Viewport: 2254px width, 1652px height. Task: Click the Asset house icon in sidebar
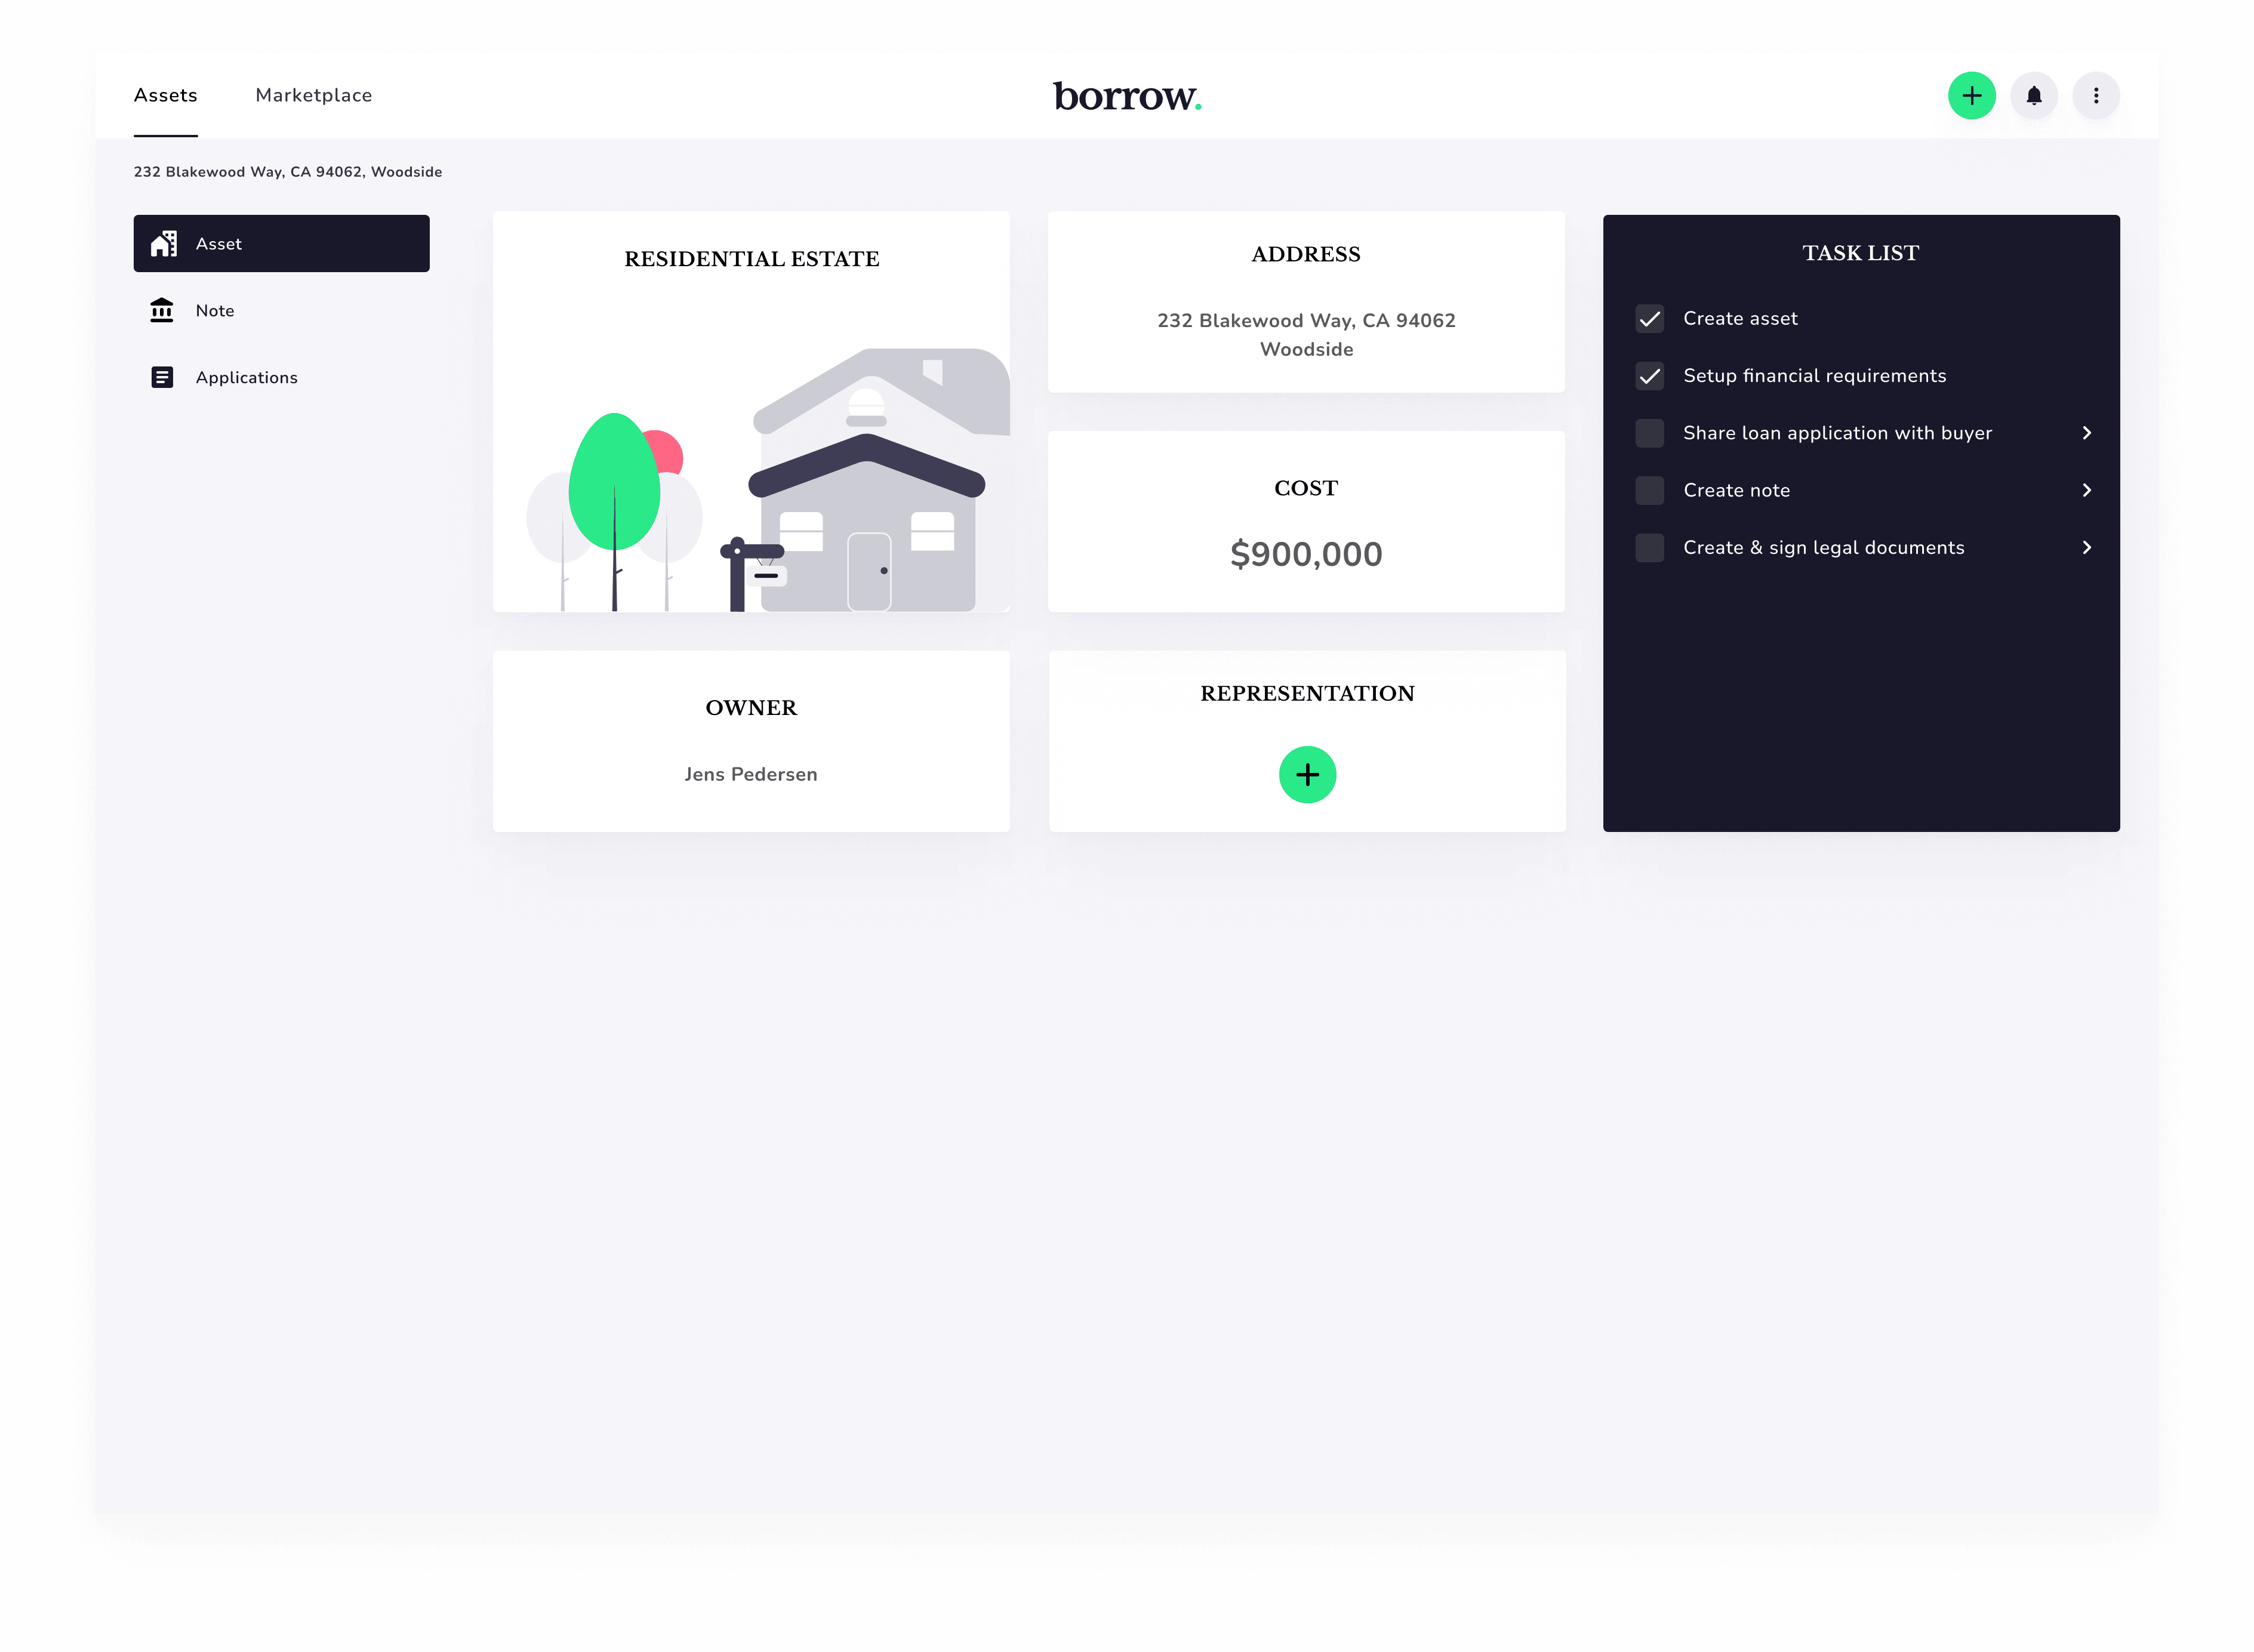coord(163,244)
